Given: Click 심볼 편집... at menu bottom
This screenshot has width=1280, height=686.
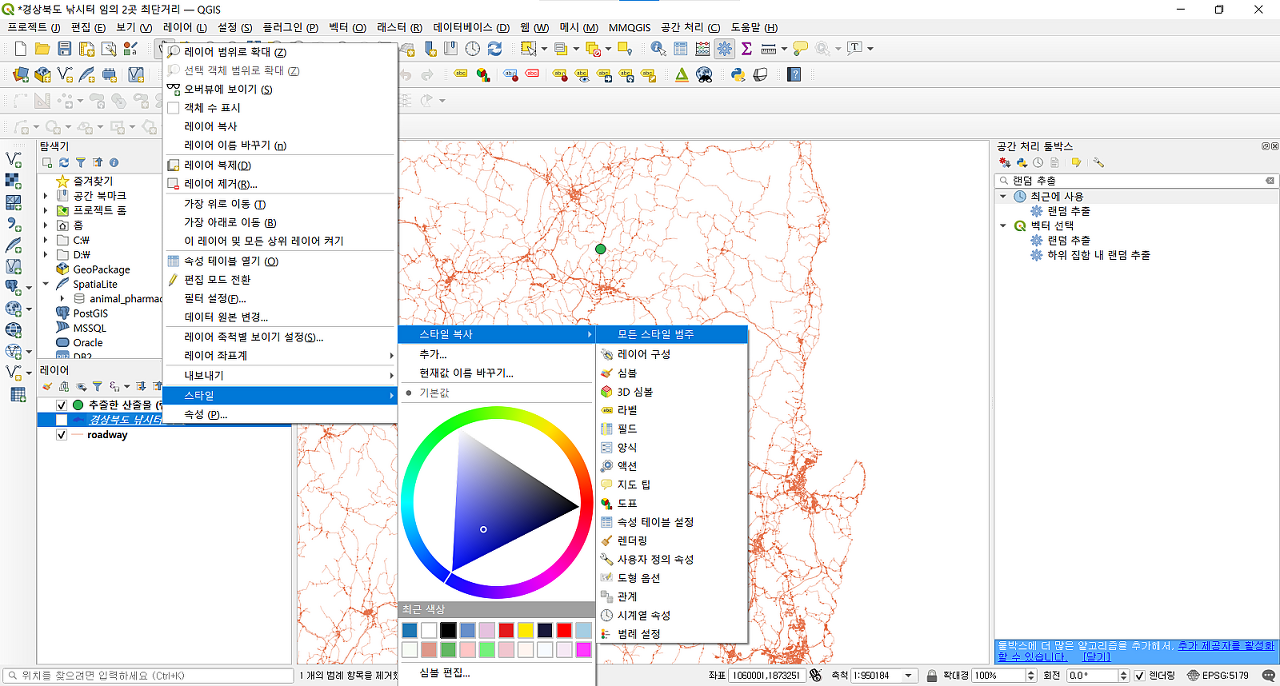Looking at the screenshot, I should (x=445, y=672).
